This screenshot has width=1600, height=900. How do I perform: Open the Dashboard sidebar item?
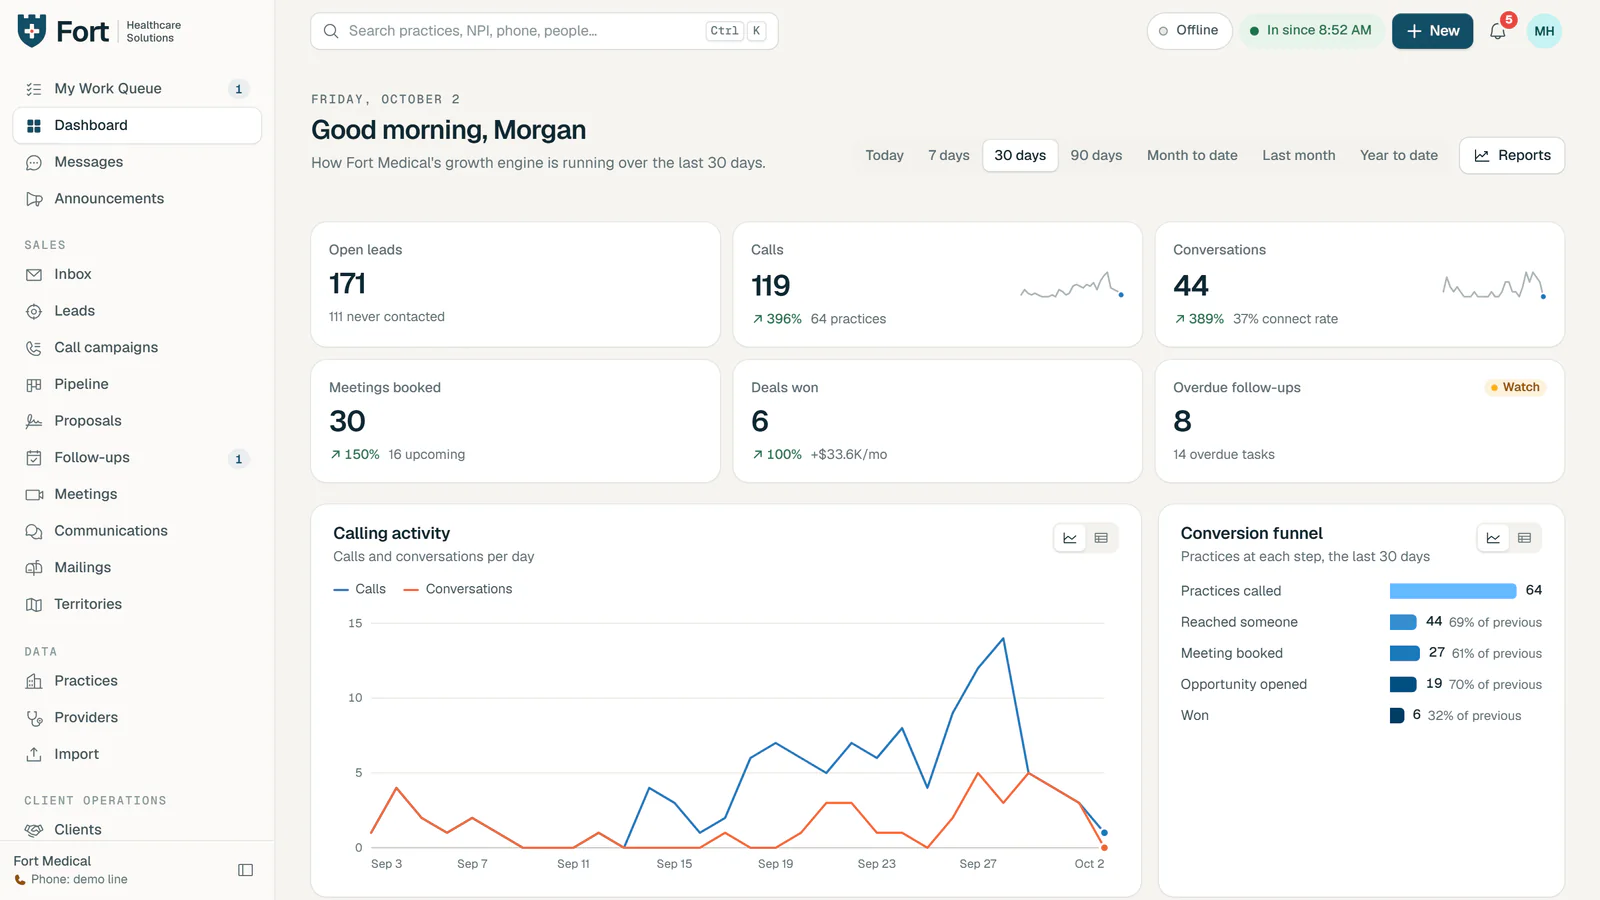pyautogui.click(x=137, y=126)
